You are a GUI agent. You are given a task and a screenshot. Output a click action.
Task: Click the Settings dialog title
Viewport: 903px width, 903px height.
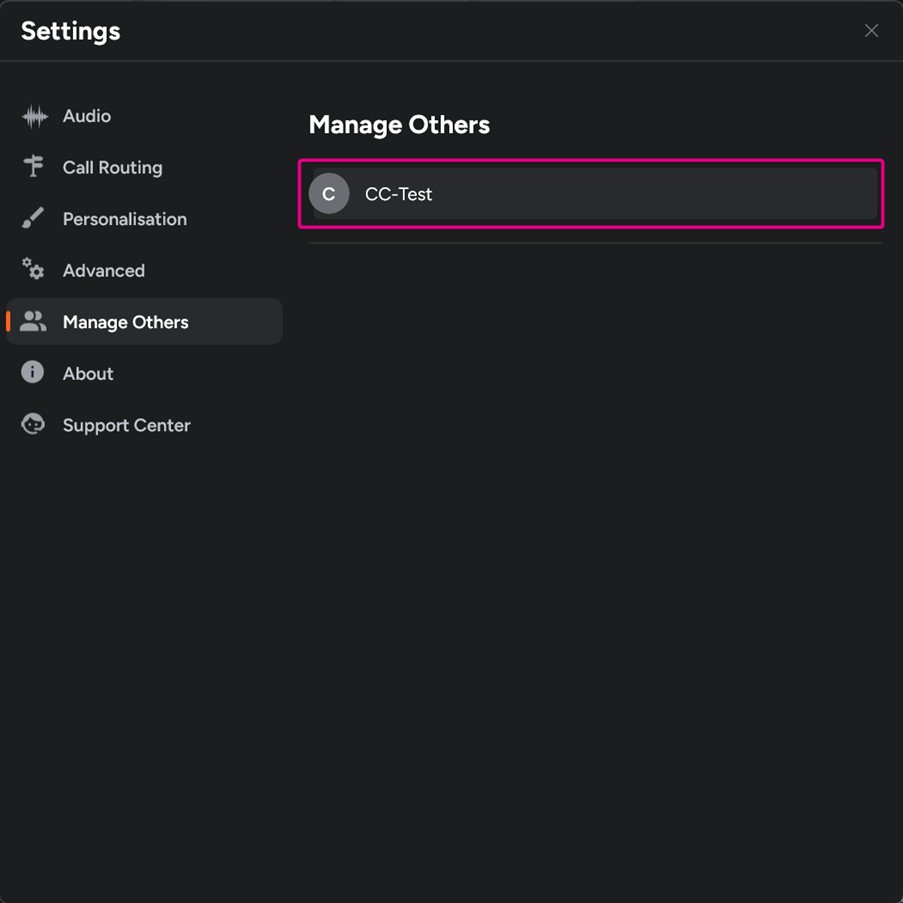(x=70, y=31)
